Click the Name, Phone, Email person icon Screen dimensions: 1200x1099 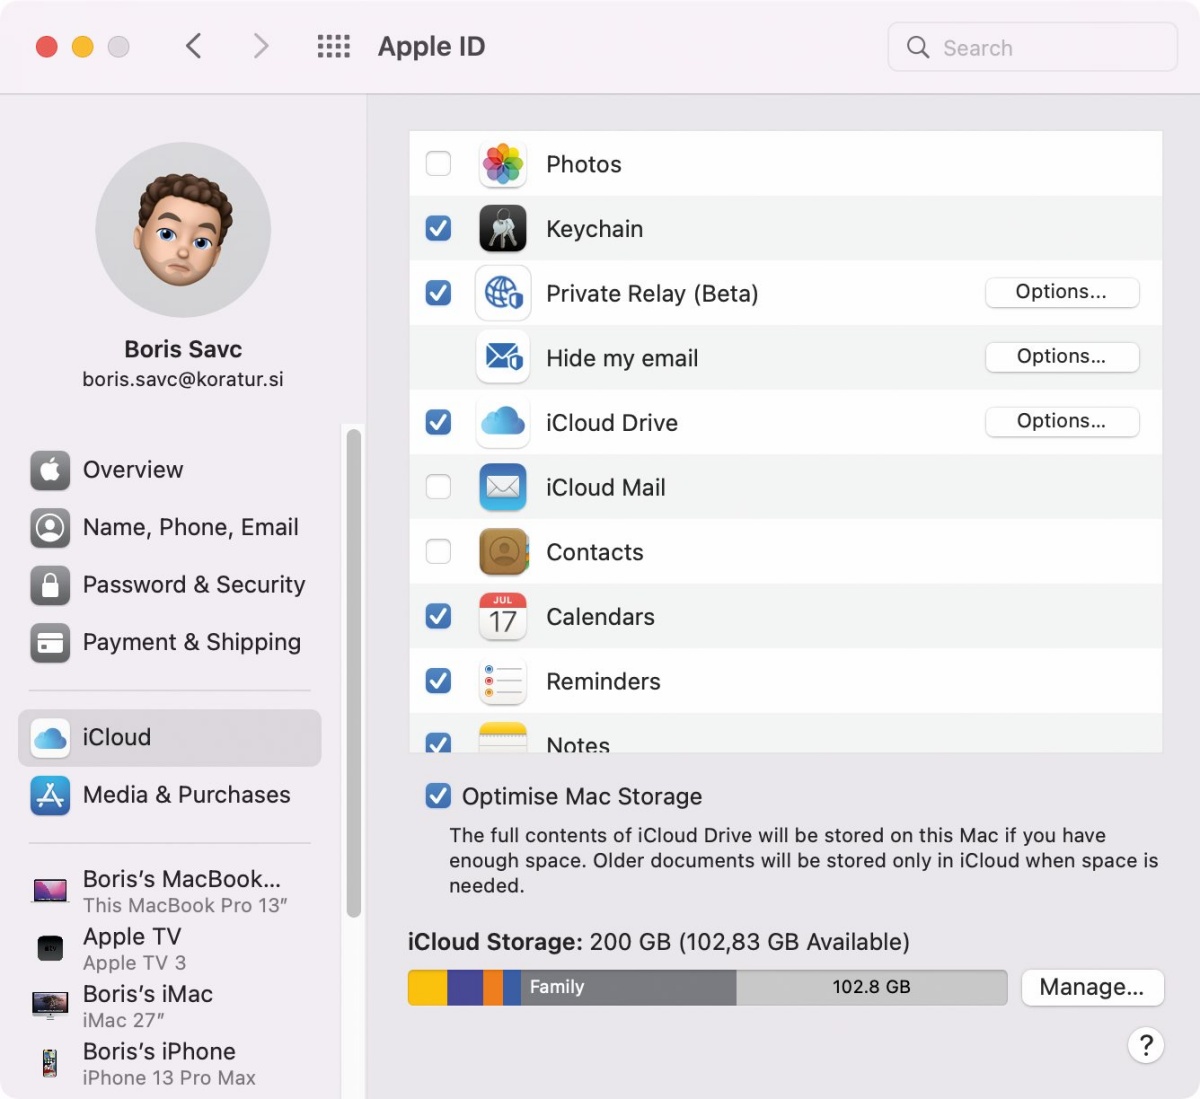pos(50,527)
